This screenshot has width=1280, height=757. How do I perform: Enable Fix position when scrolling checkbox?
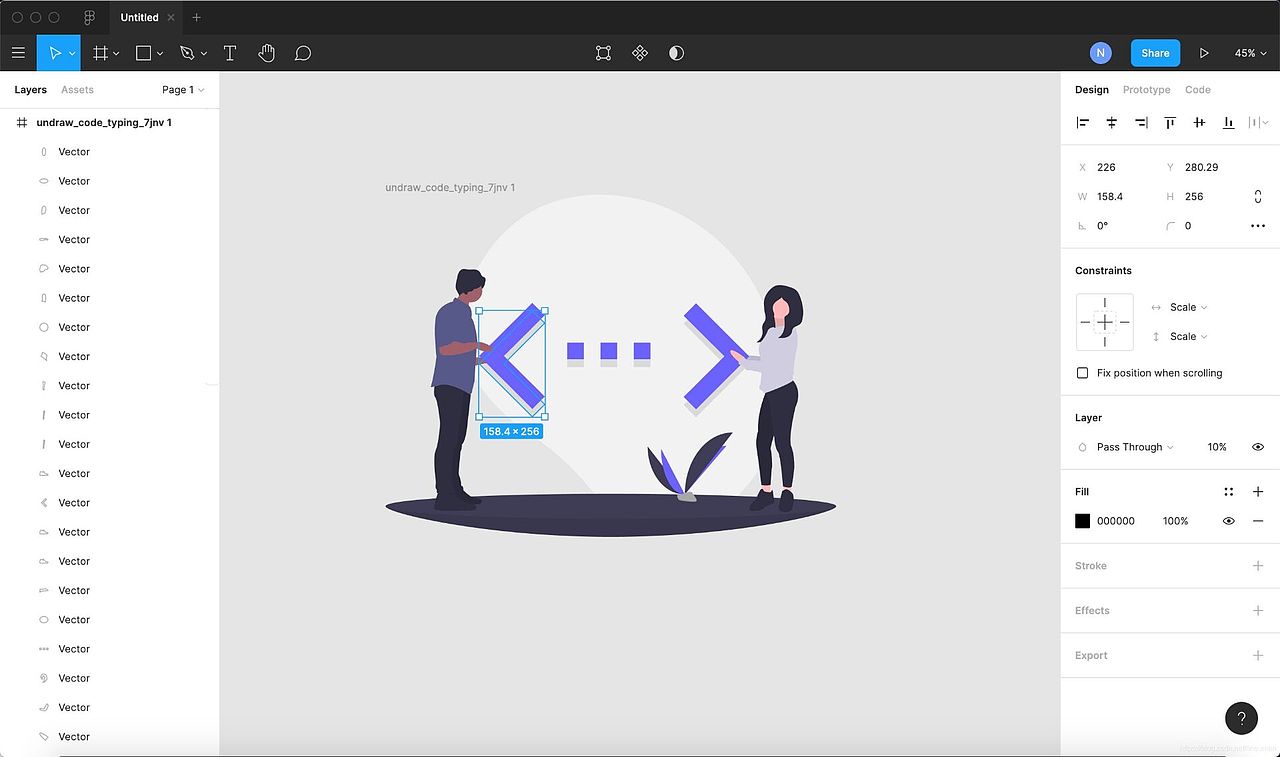point(1082,373)
